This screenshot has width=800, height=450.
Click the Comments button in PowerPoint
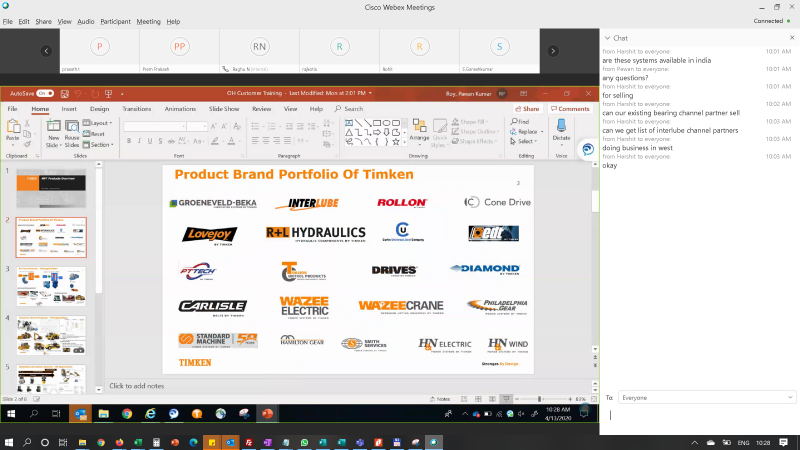point(570,108)
